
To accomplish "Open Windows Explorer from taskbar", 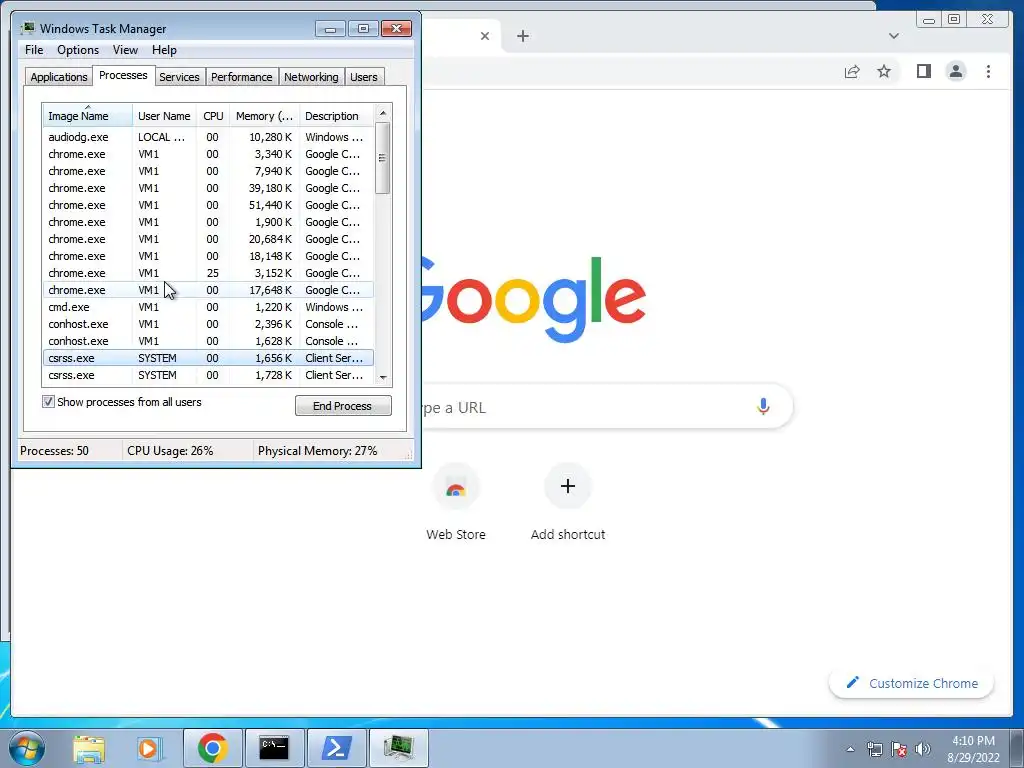I will click(89, 748).
